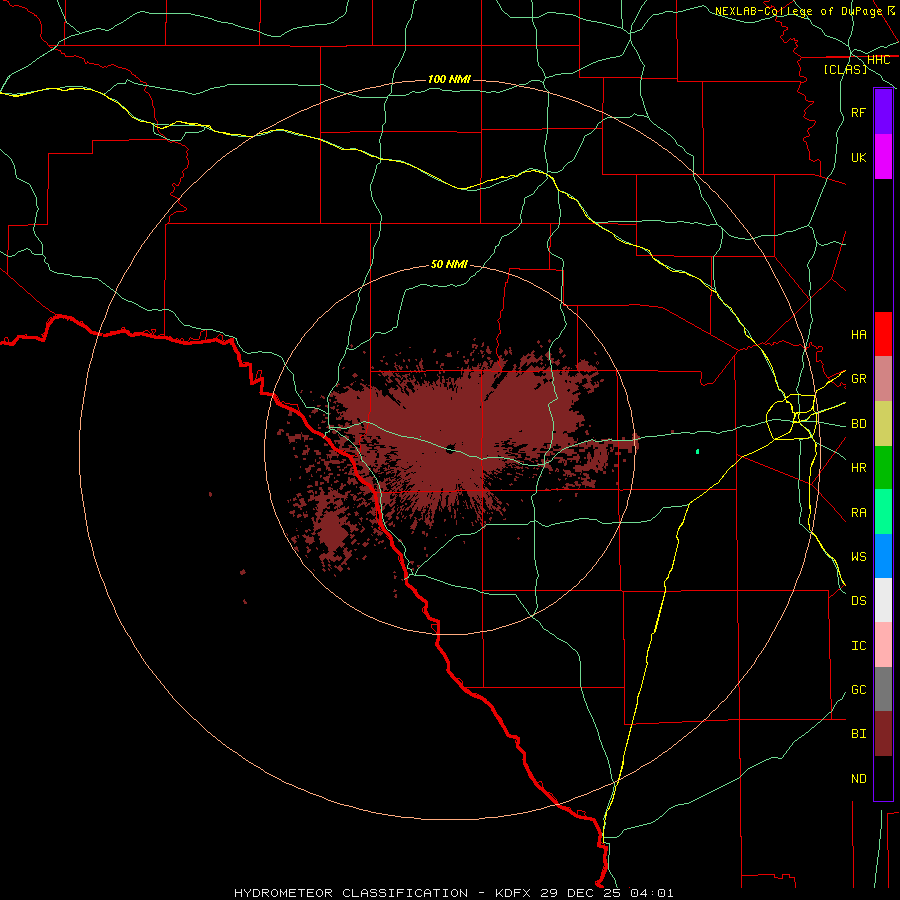Click the IC legend label text

pyautogui.click(x=858, y=645)
